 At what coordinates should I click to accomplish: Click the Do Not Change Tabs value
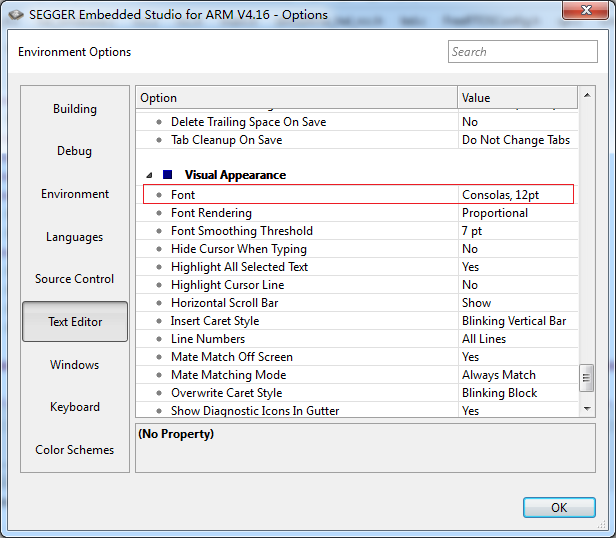coord(516,140)
